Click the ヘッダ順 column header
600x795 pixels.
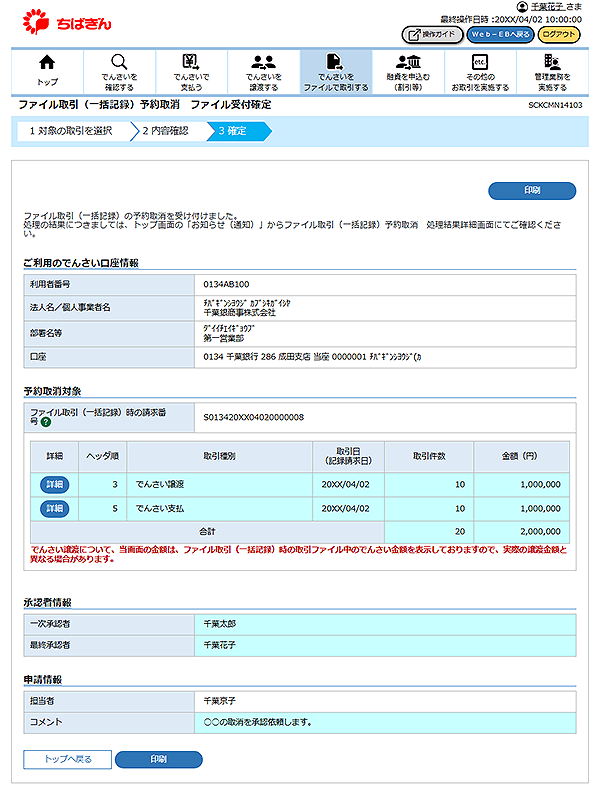[102, 457]
